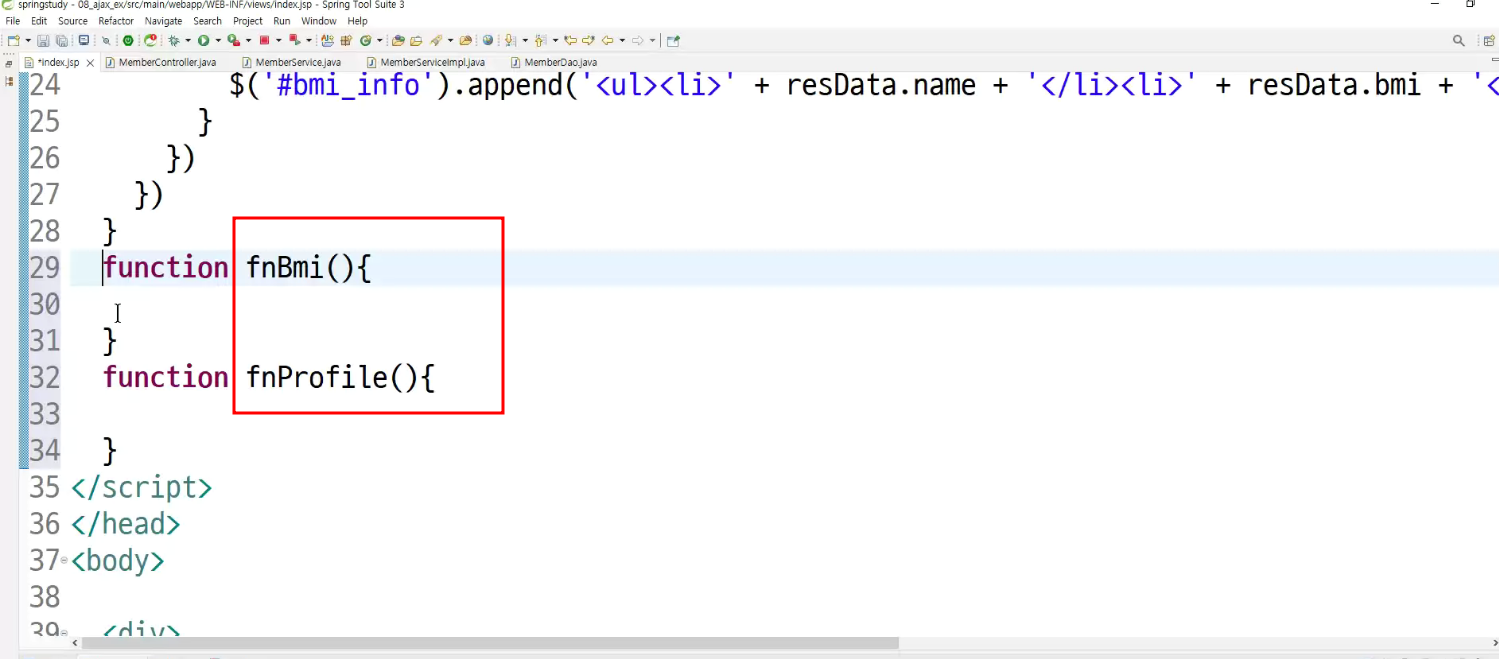Screen dimensions: 1499x659
Task: Open the Edit menu
Action: tap(39, 21)
